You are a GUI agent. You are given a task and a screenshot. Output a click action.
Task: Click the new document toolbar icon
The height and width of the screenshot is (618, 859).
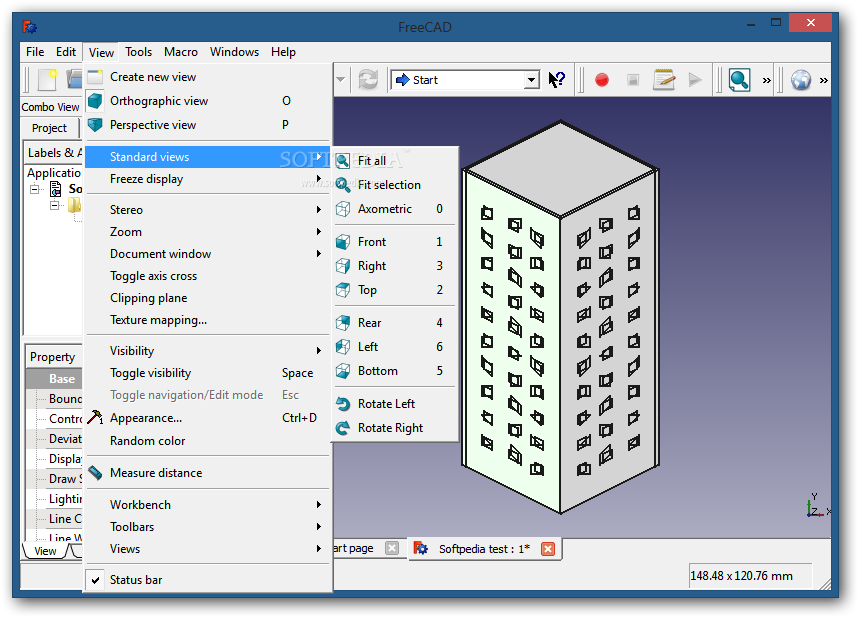tap(47, 80)
